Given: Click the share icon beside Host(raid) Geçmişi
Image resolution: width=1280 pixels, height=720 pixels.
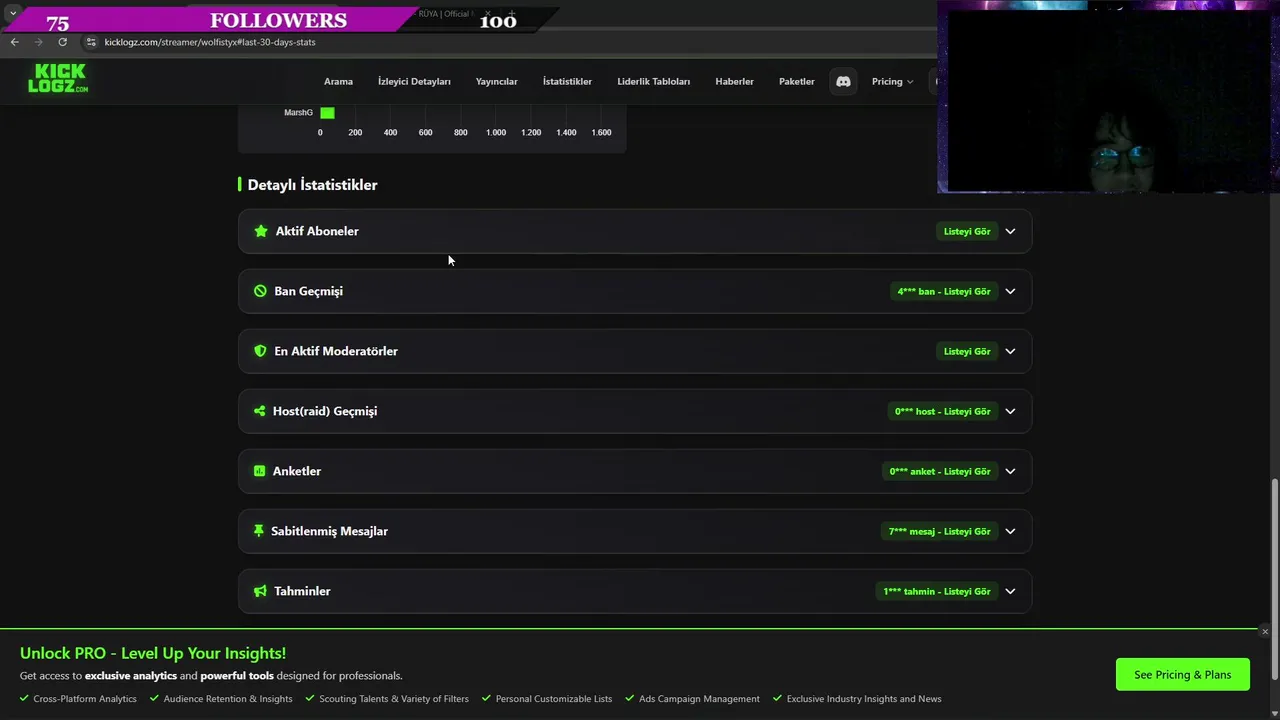Looking at the screenshot, I should click(259, 411).
